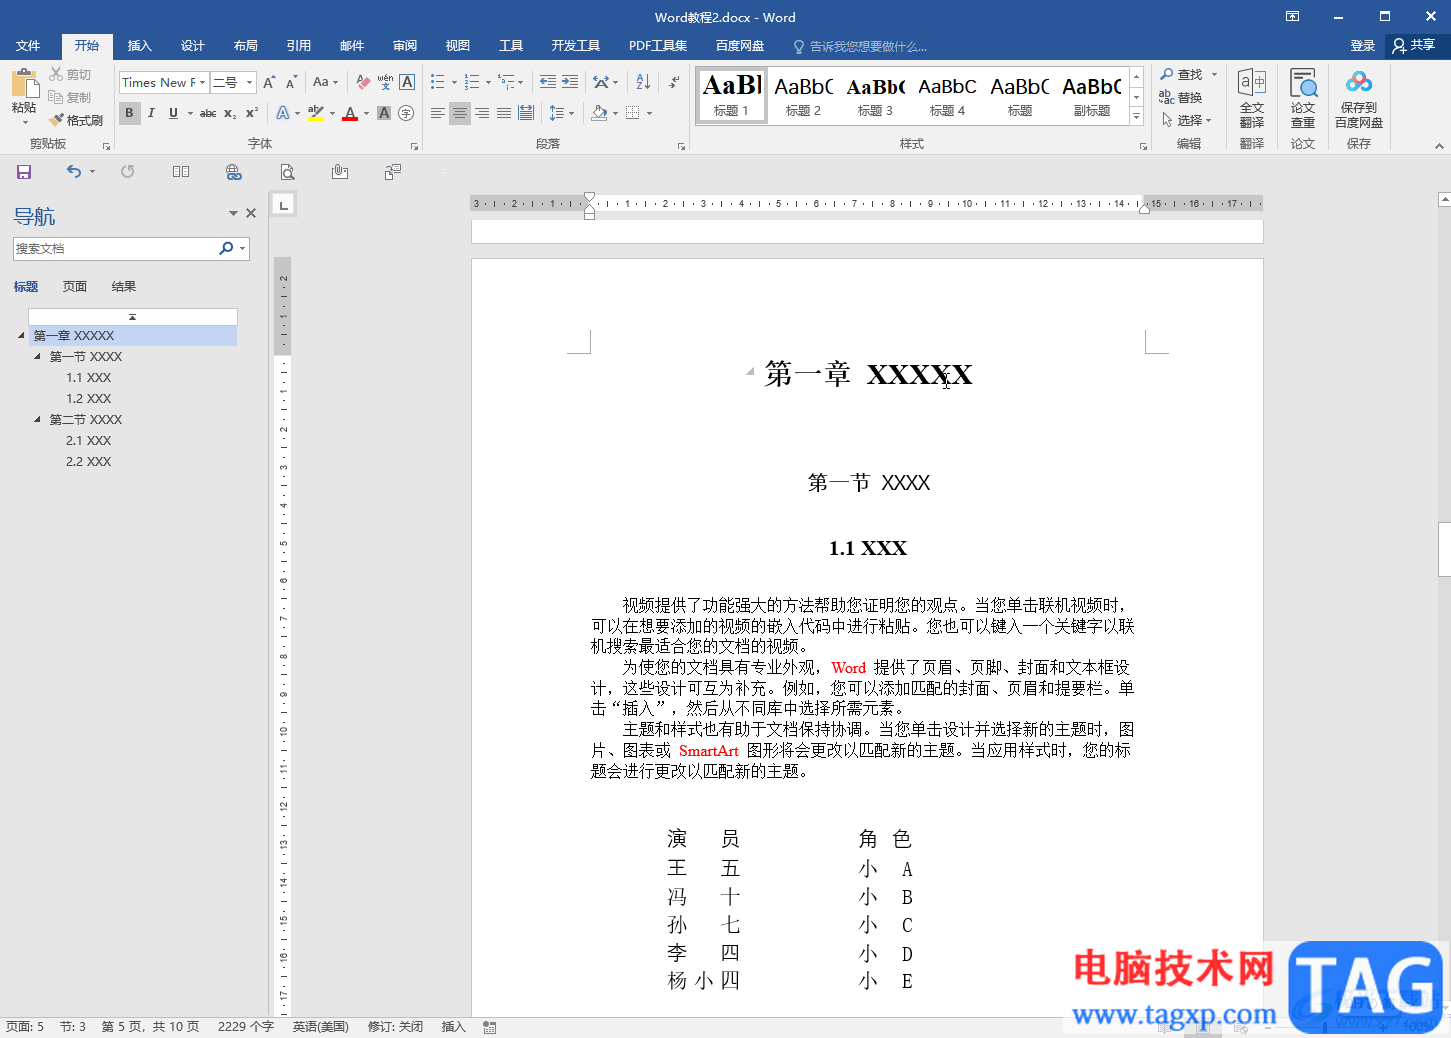Screen dimensions: 1451x1038
Task: Increase paragraph indent
Action: click(x=570, y=82)
